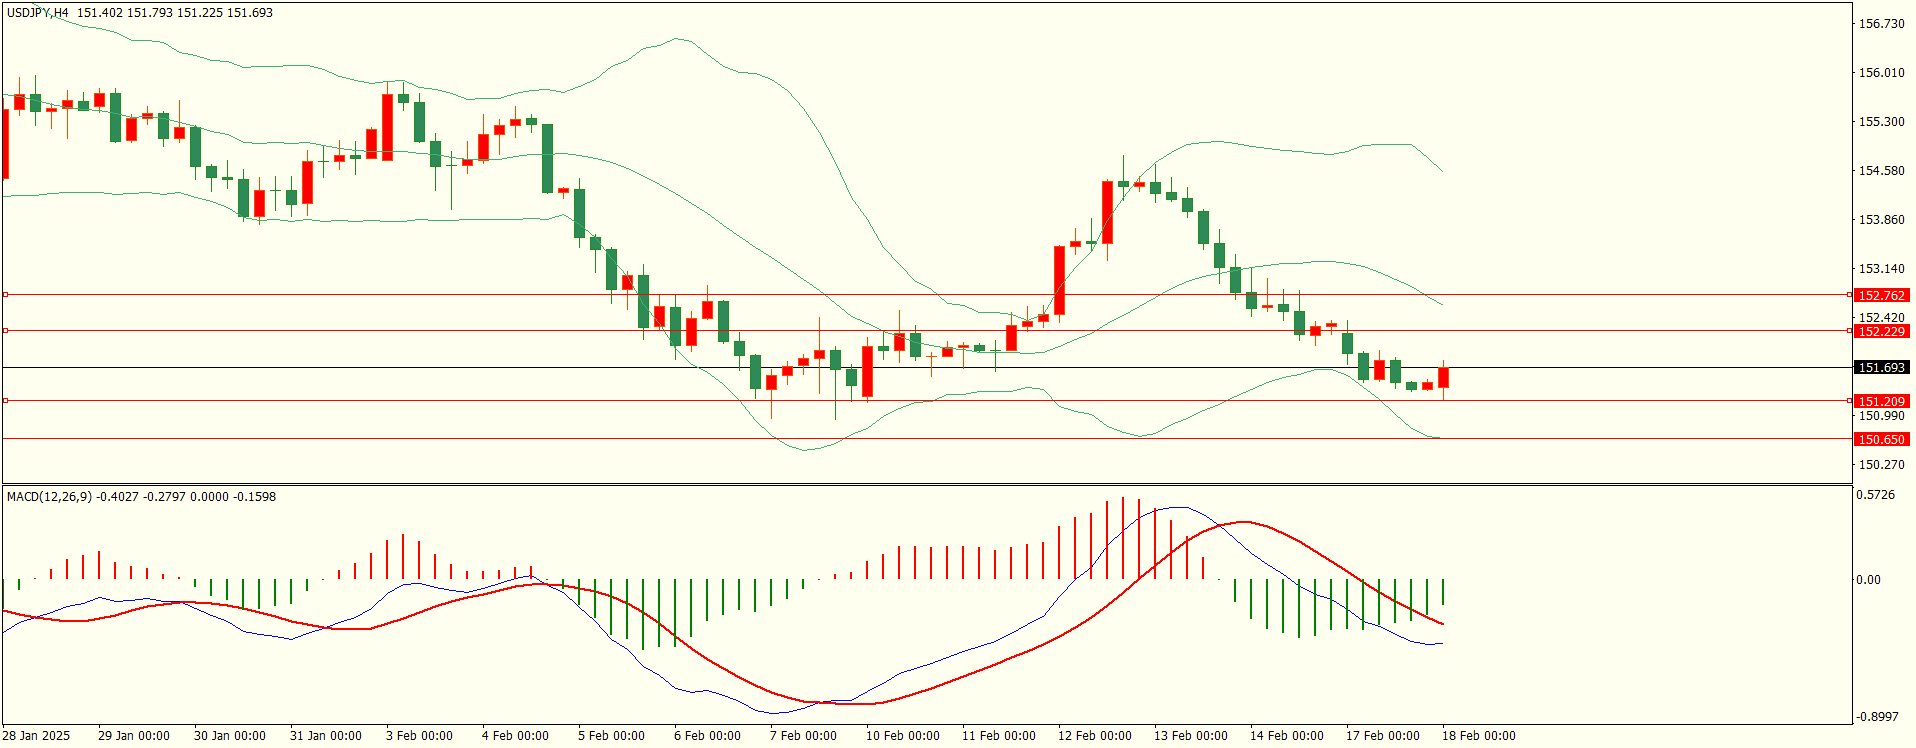Click the 28 Jan 2025 date label
The width and height of the screenshot is (1916, 748).
[x=36, y=736]
